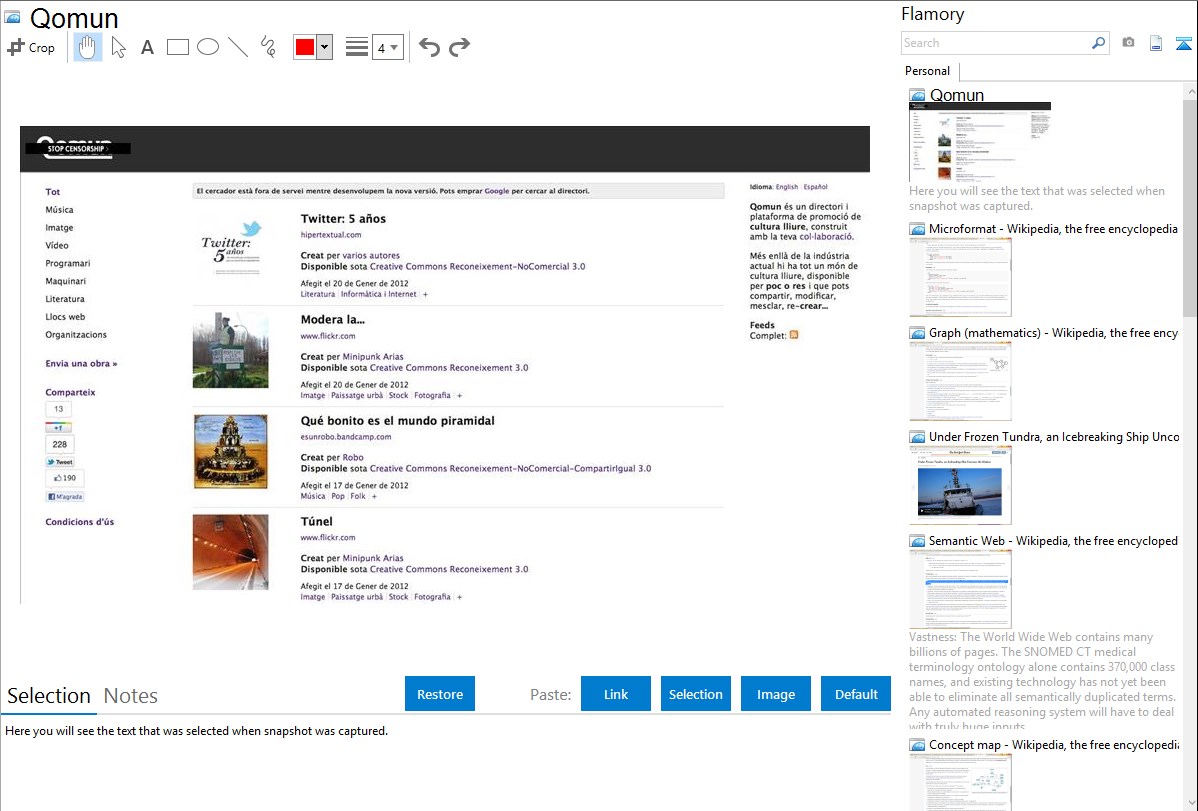
Task: Paste snapshot as Image
Action: pyautogui.click(x=775, y=694)
